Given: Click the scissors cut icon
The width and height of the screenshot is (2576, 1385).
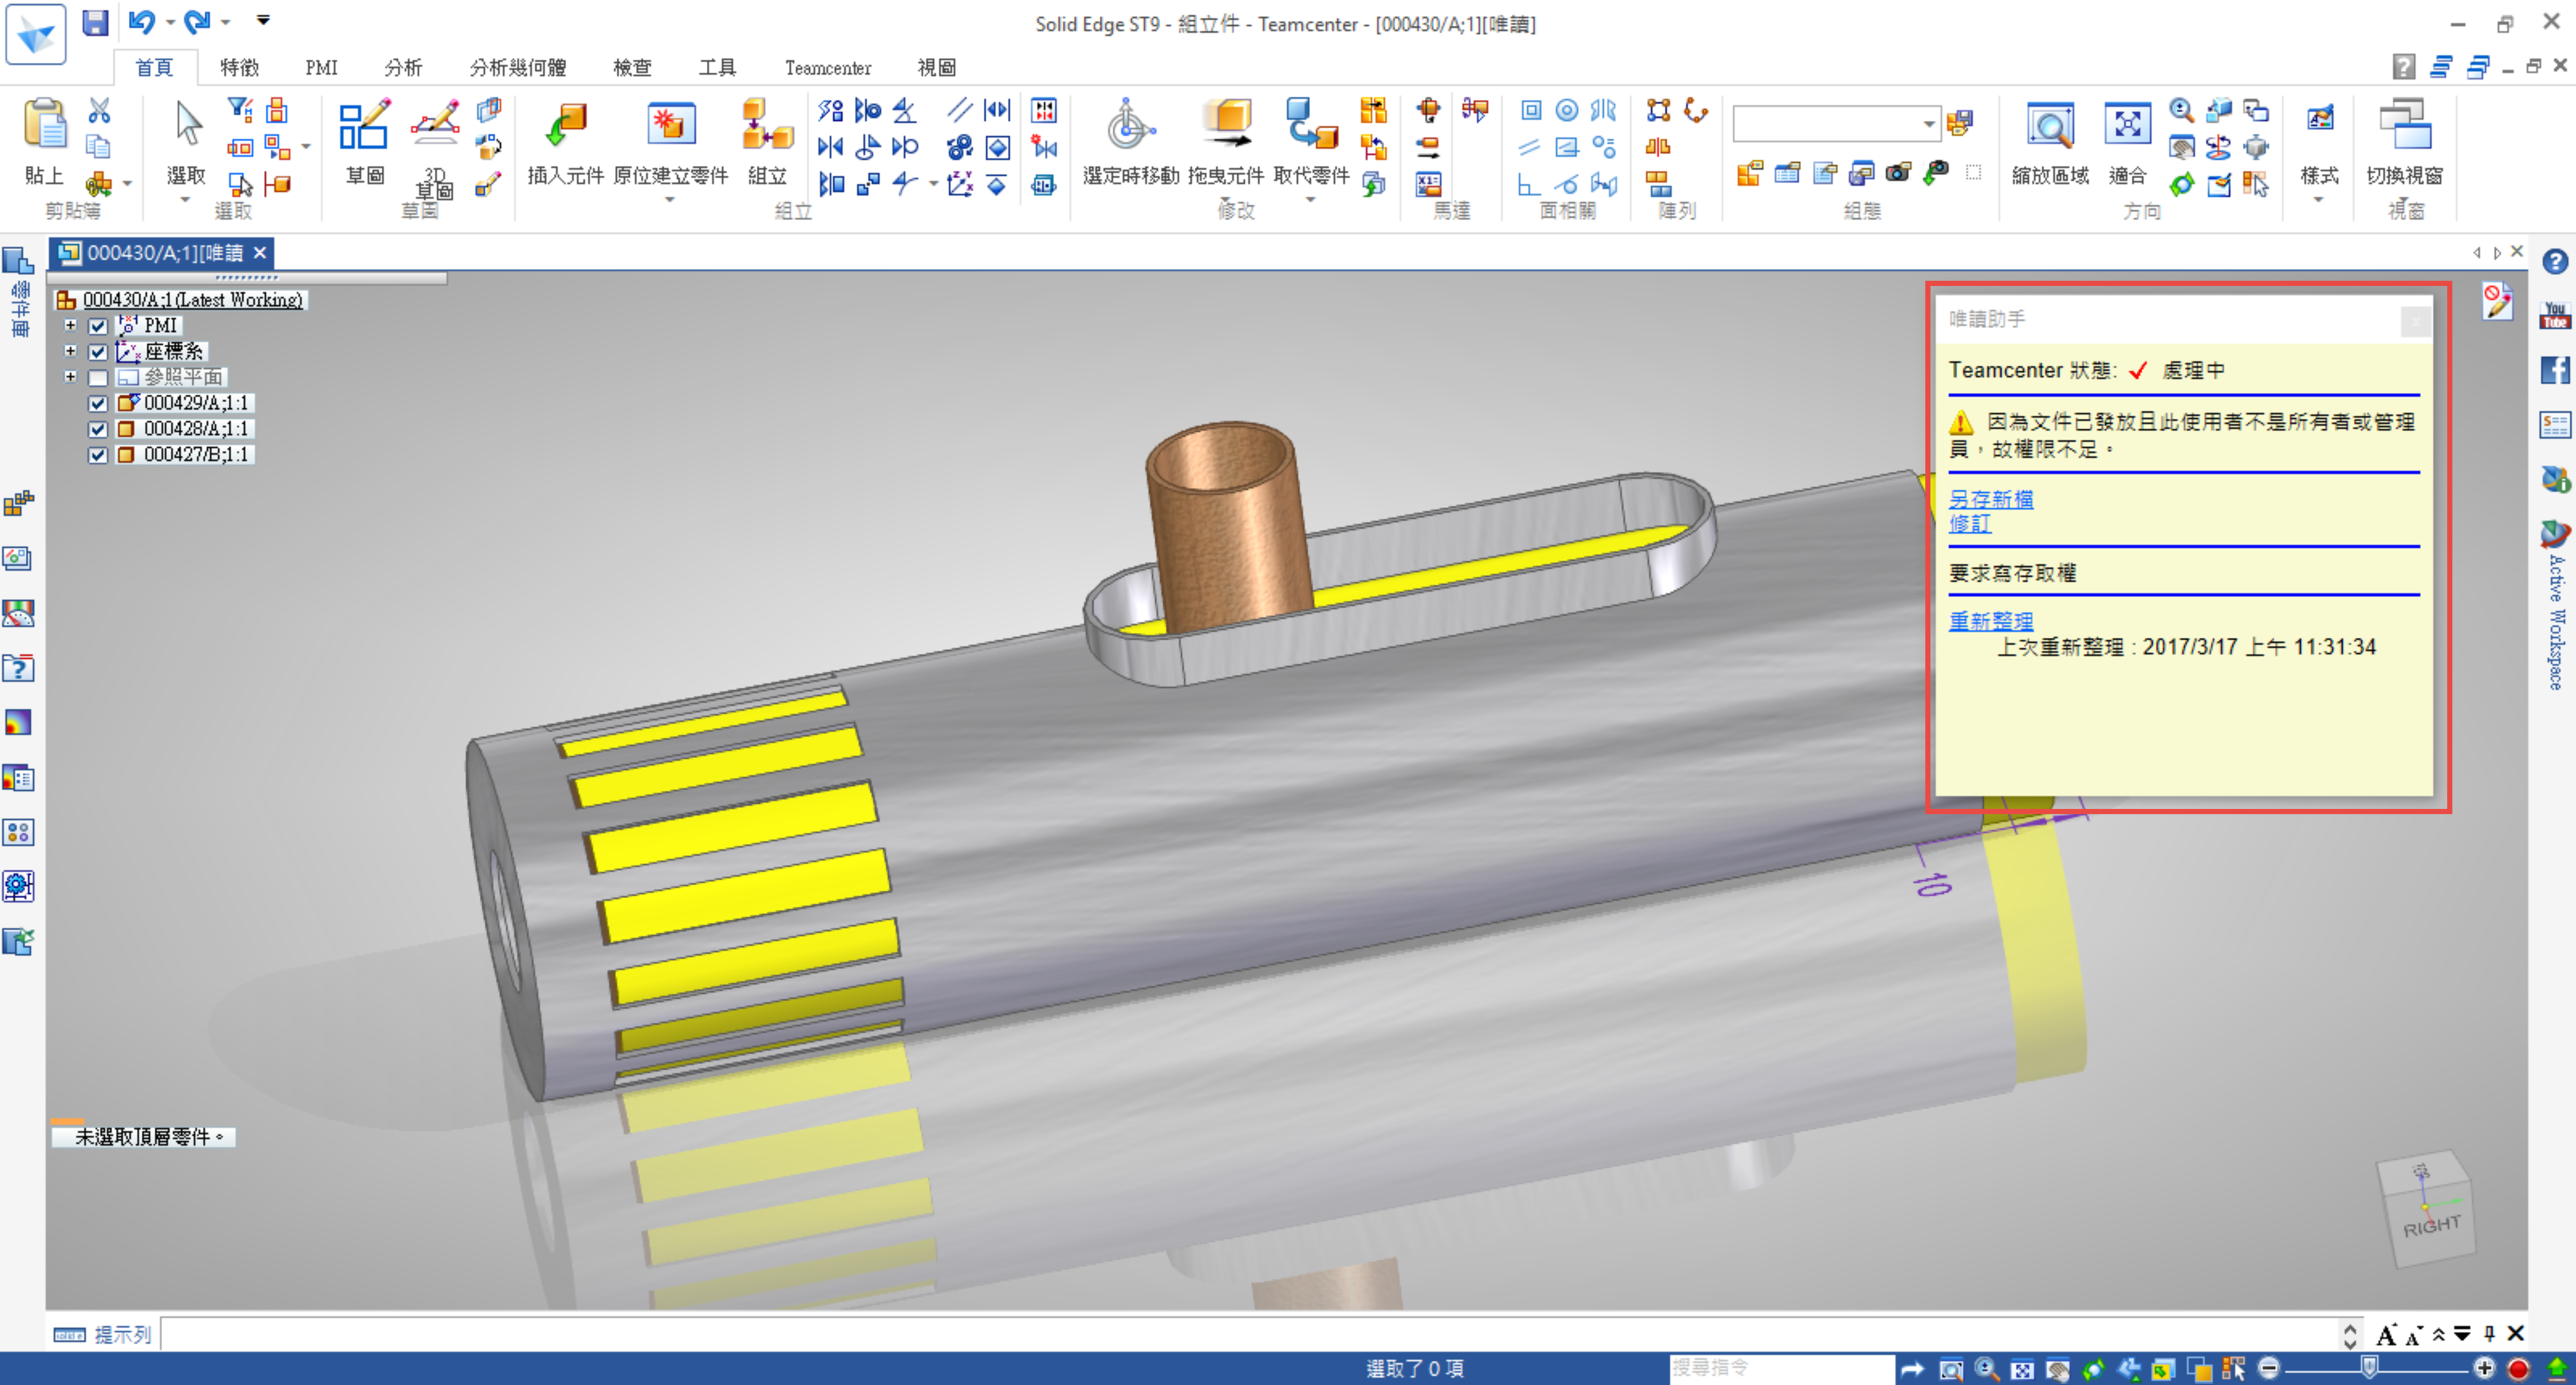Looking at the screenshot, I should point(99,110).
